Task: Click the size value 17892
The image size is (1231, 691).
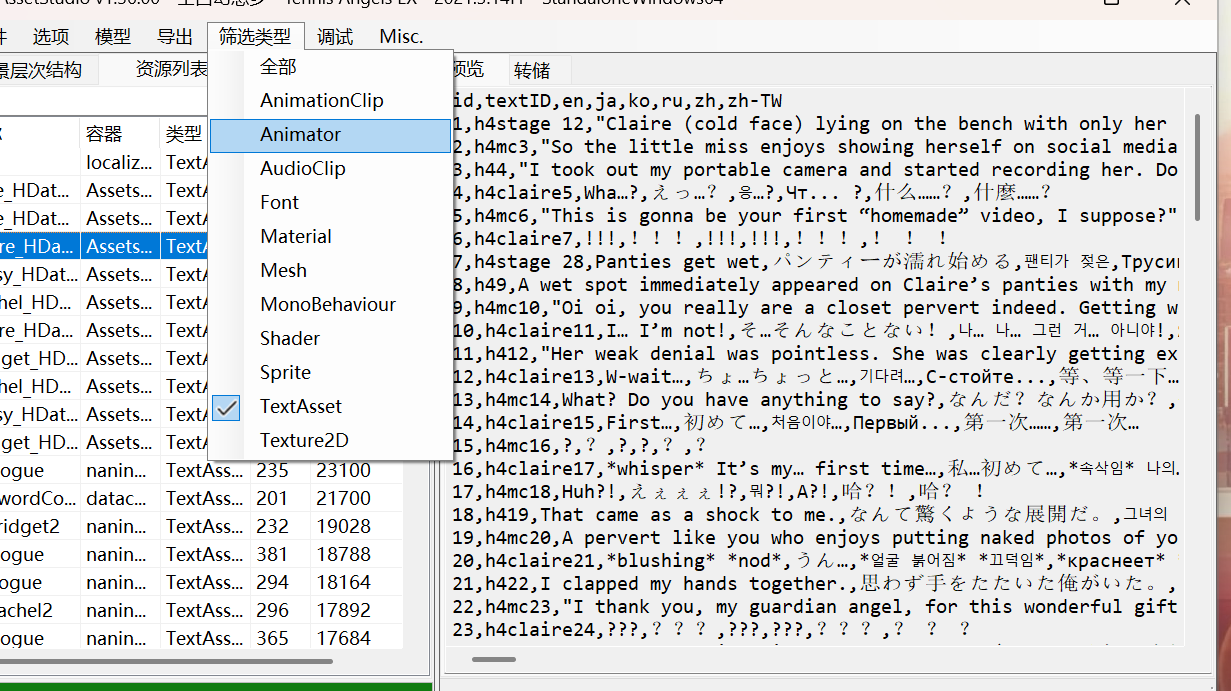Action: click(x=344, y=610)
